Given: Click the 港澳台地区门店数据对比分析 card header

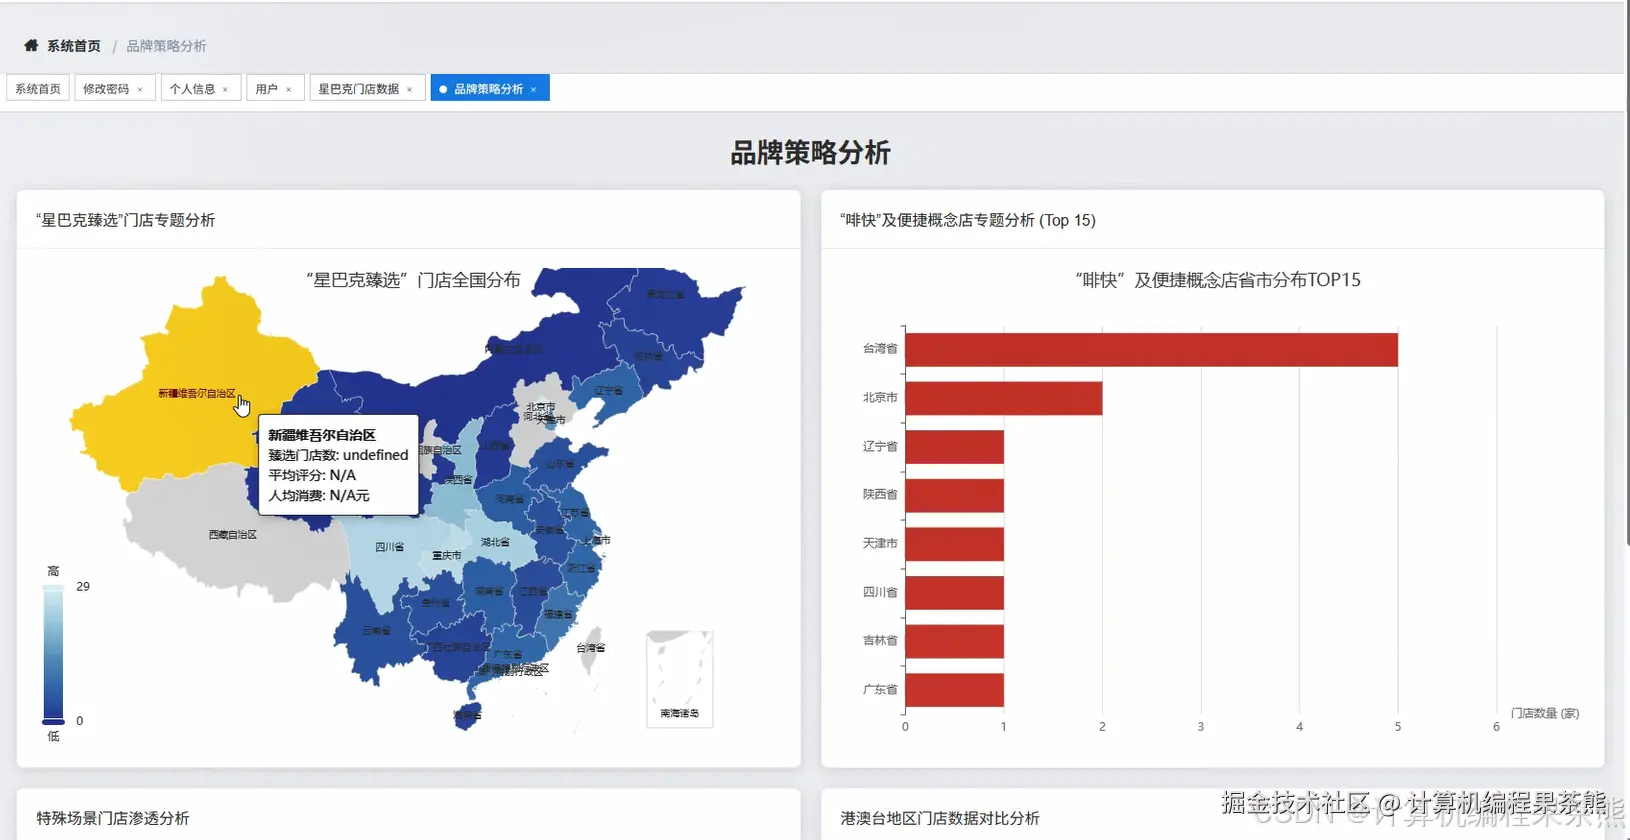Looking at the screenshot, I should tap(940, 818).
